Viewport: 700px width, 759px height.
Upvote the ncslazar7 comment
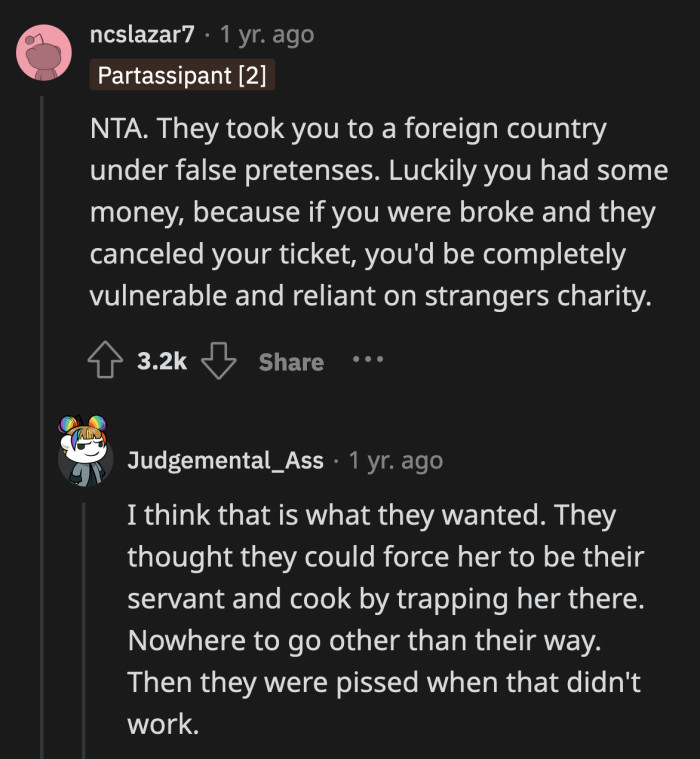(105, 361)
